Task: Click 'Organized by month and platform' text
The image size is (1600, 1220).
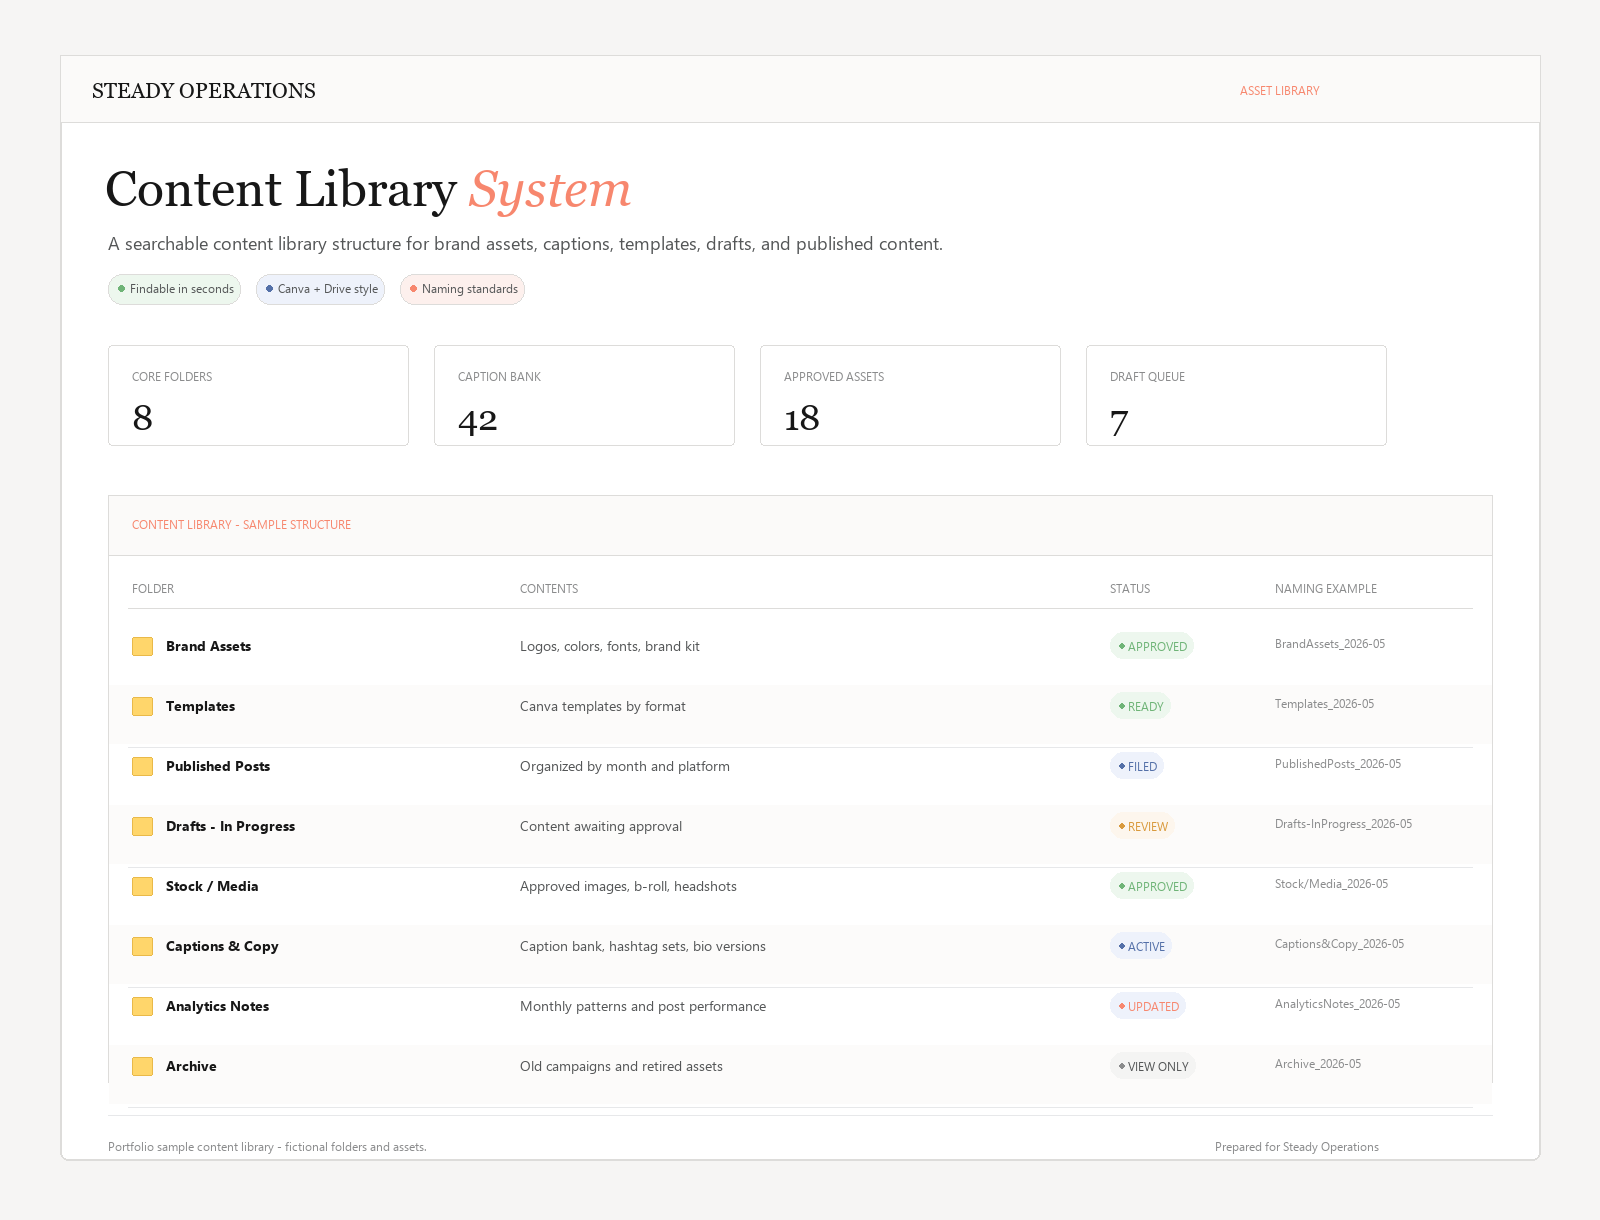Action: 625,767
